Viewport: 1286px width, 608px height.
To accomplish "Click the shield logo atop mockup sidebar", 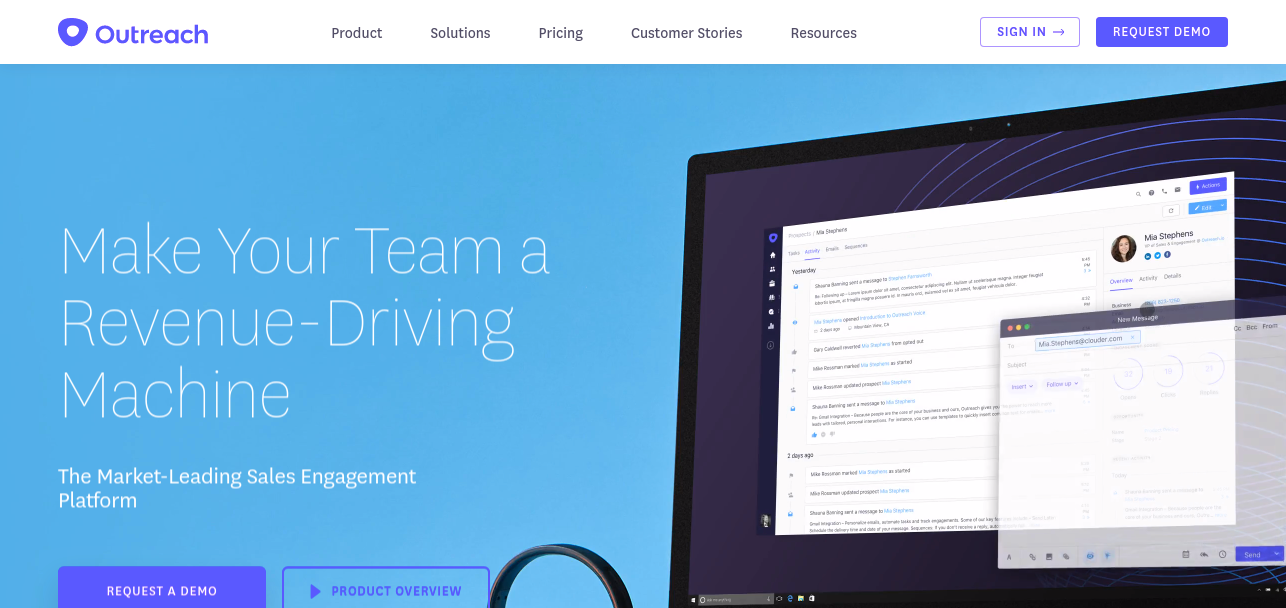I will pyautogui.click(x=773, y=238).
